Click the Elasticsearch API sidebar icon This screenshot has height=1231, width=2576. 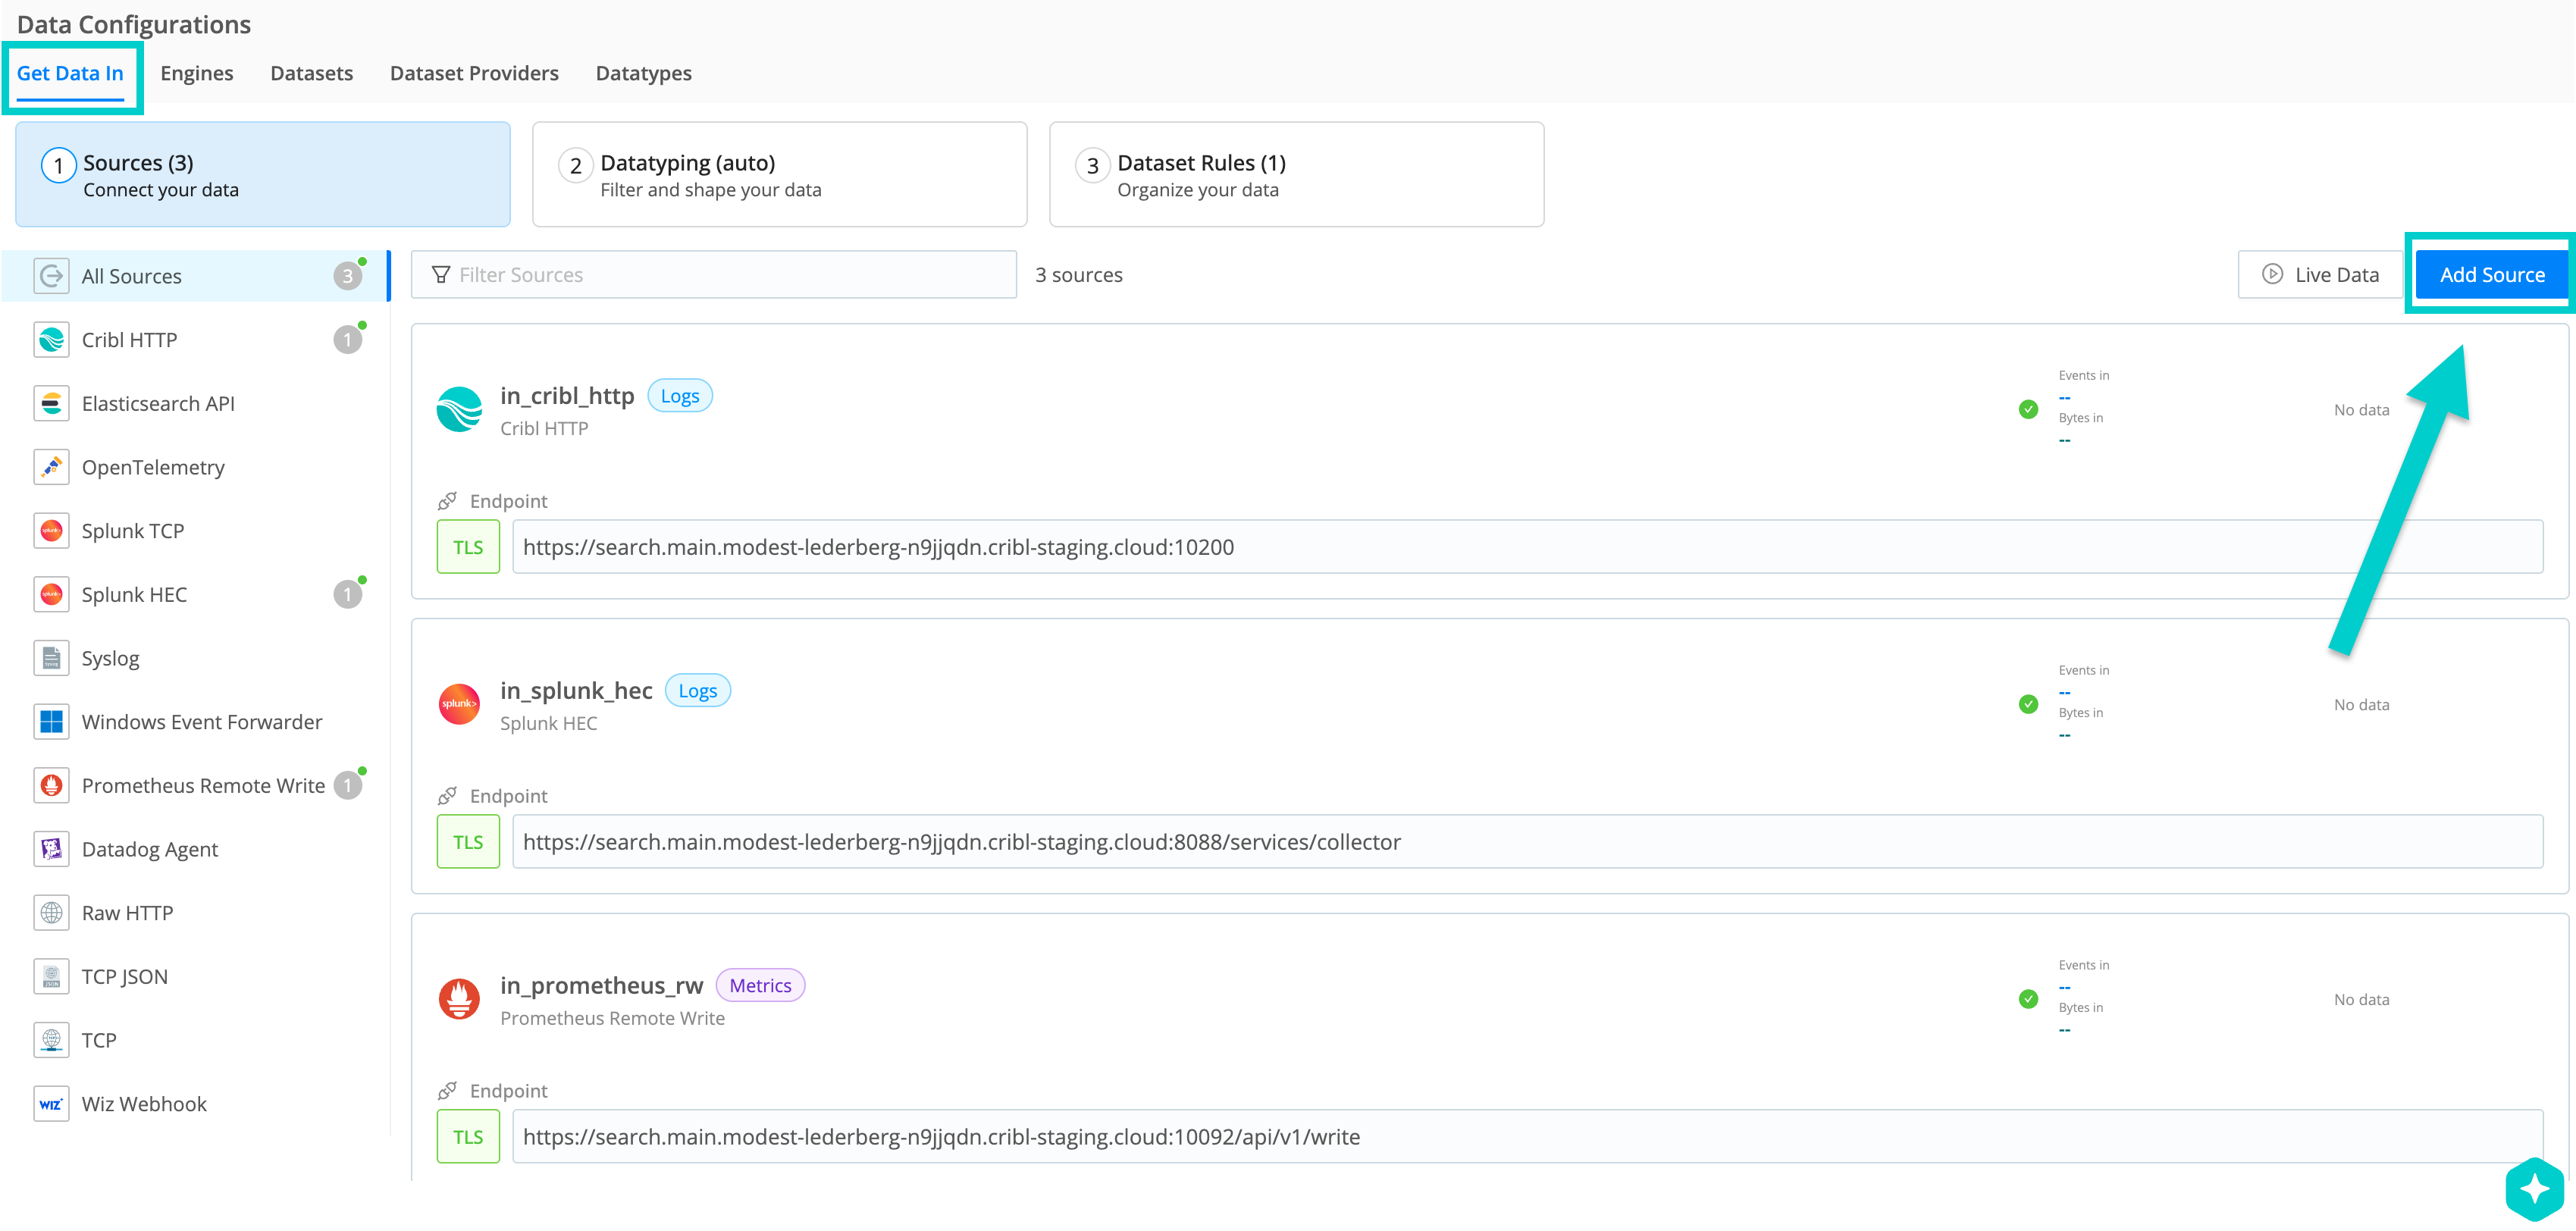pyautogui.click(x=51, y=404)
